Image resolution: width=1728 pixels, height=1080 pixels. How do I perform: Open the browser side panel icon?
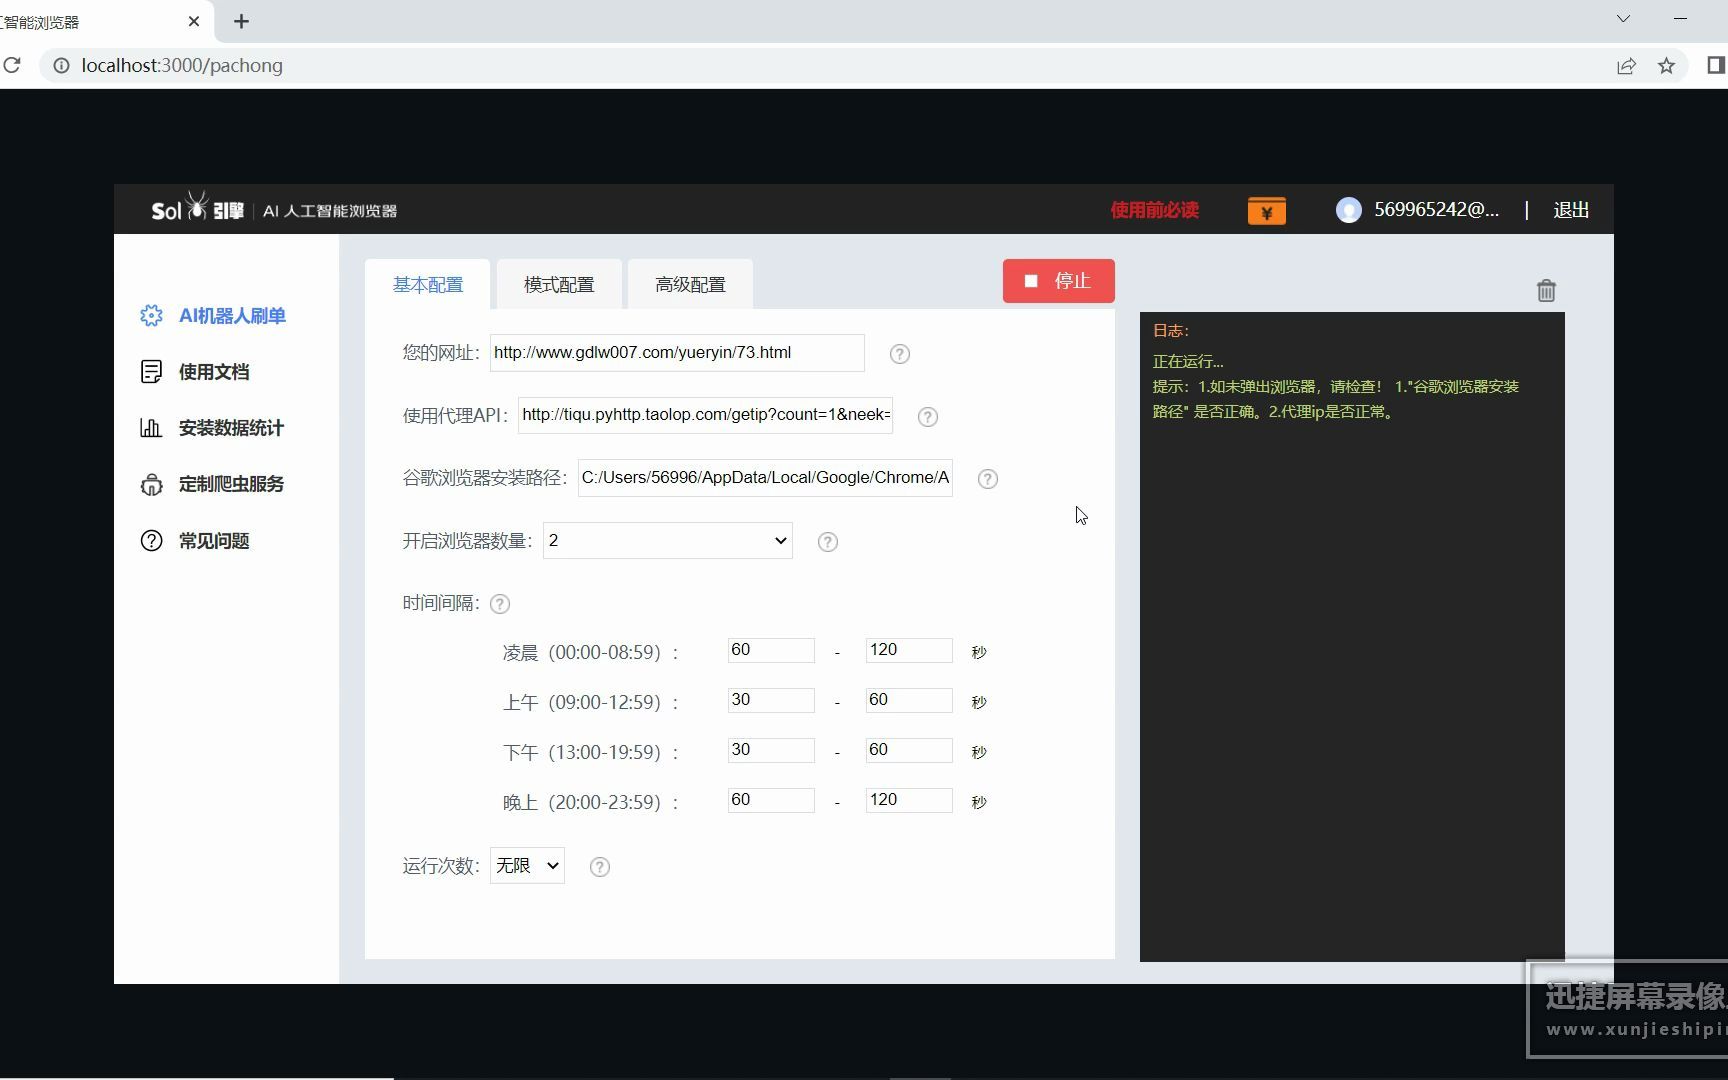pos(1716,65)
